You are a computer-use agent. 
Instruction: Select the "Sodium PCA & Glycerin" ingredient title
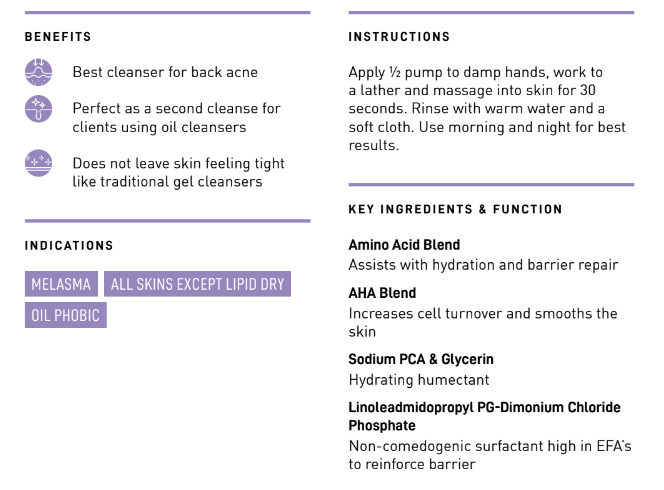[x=421, y=359]
